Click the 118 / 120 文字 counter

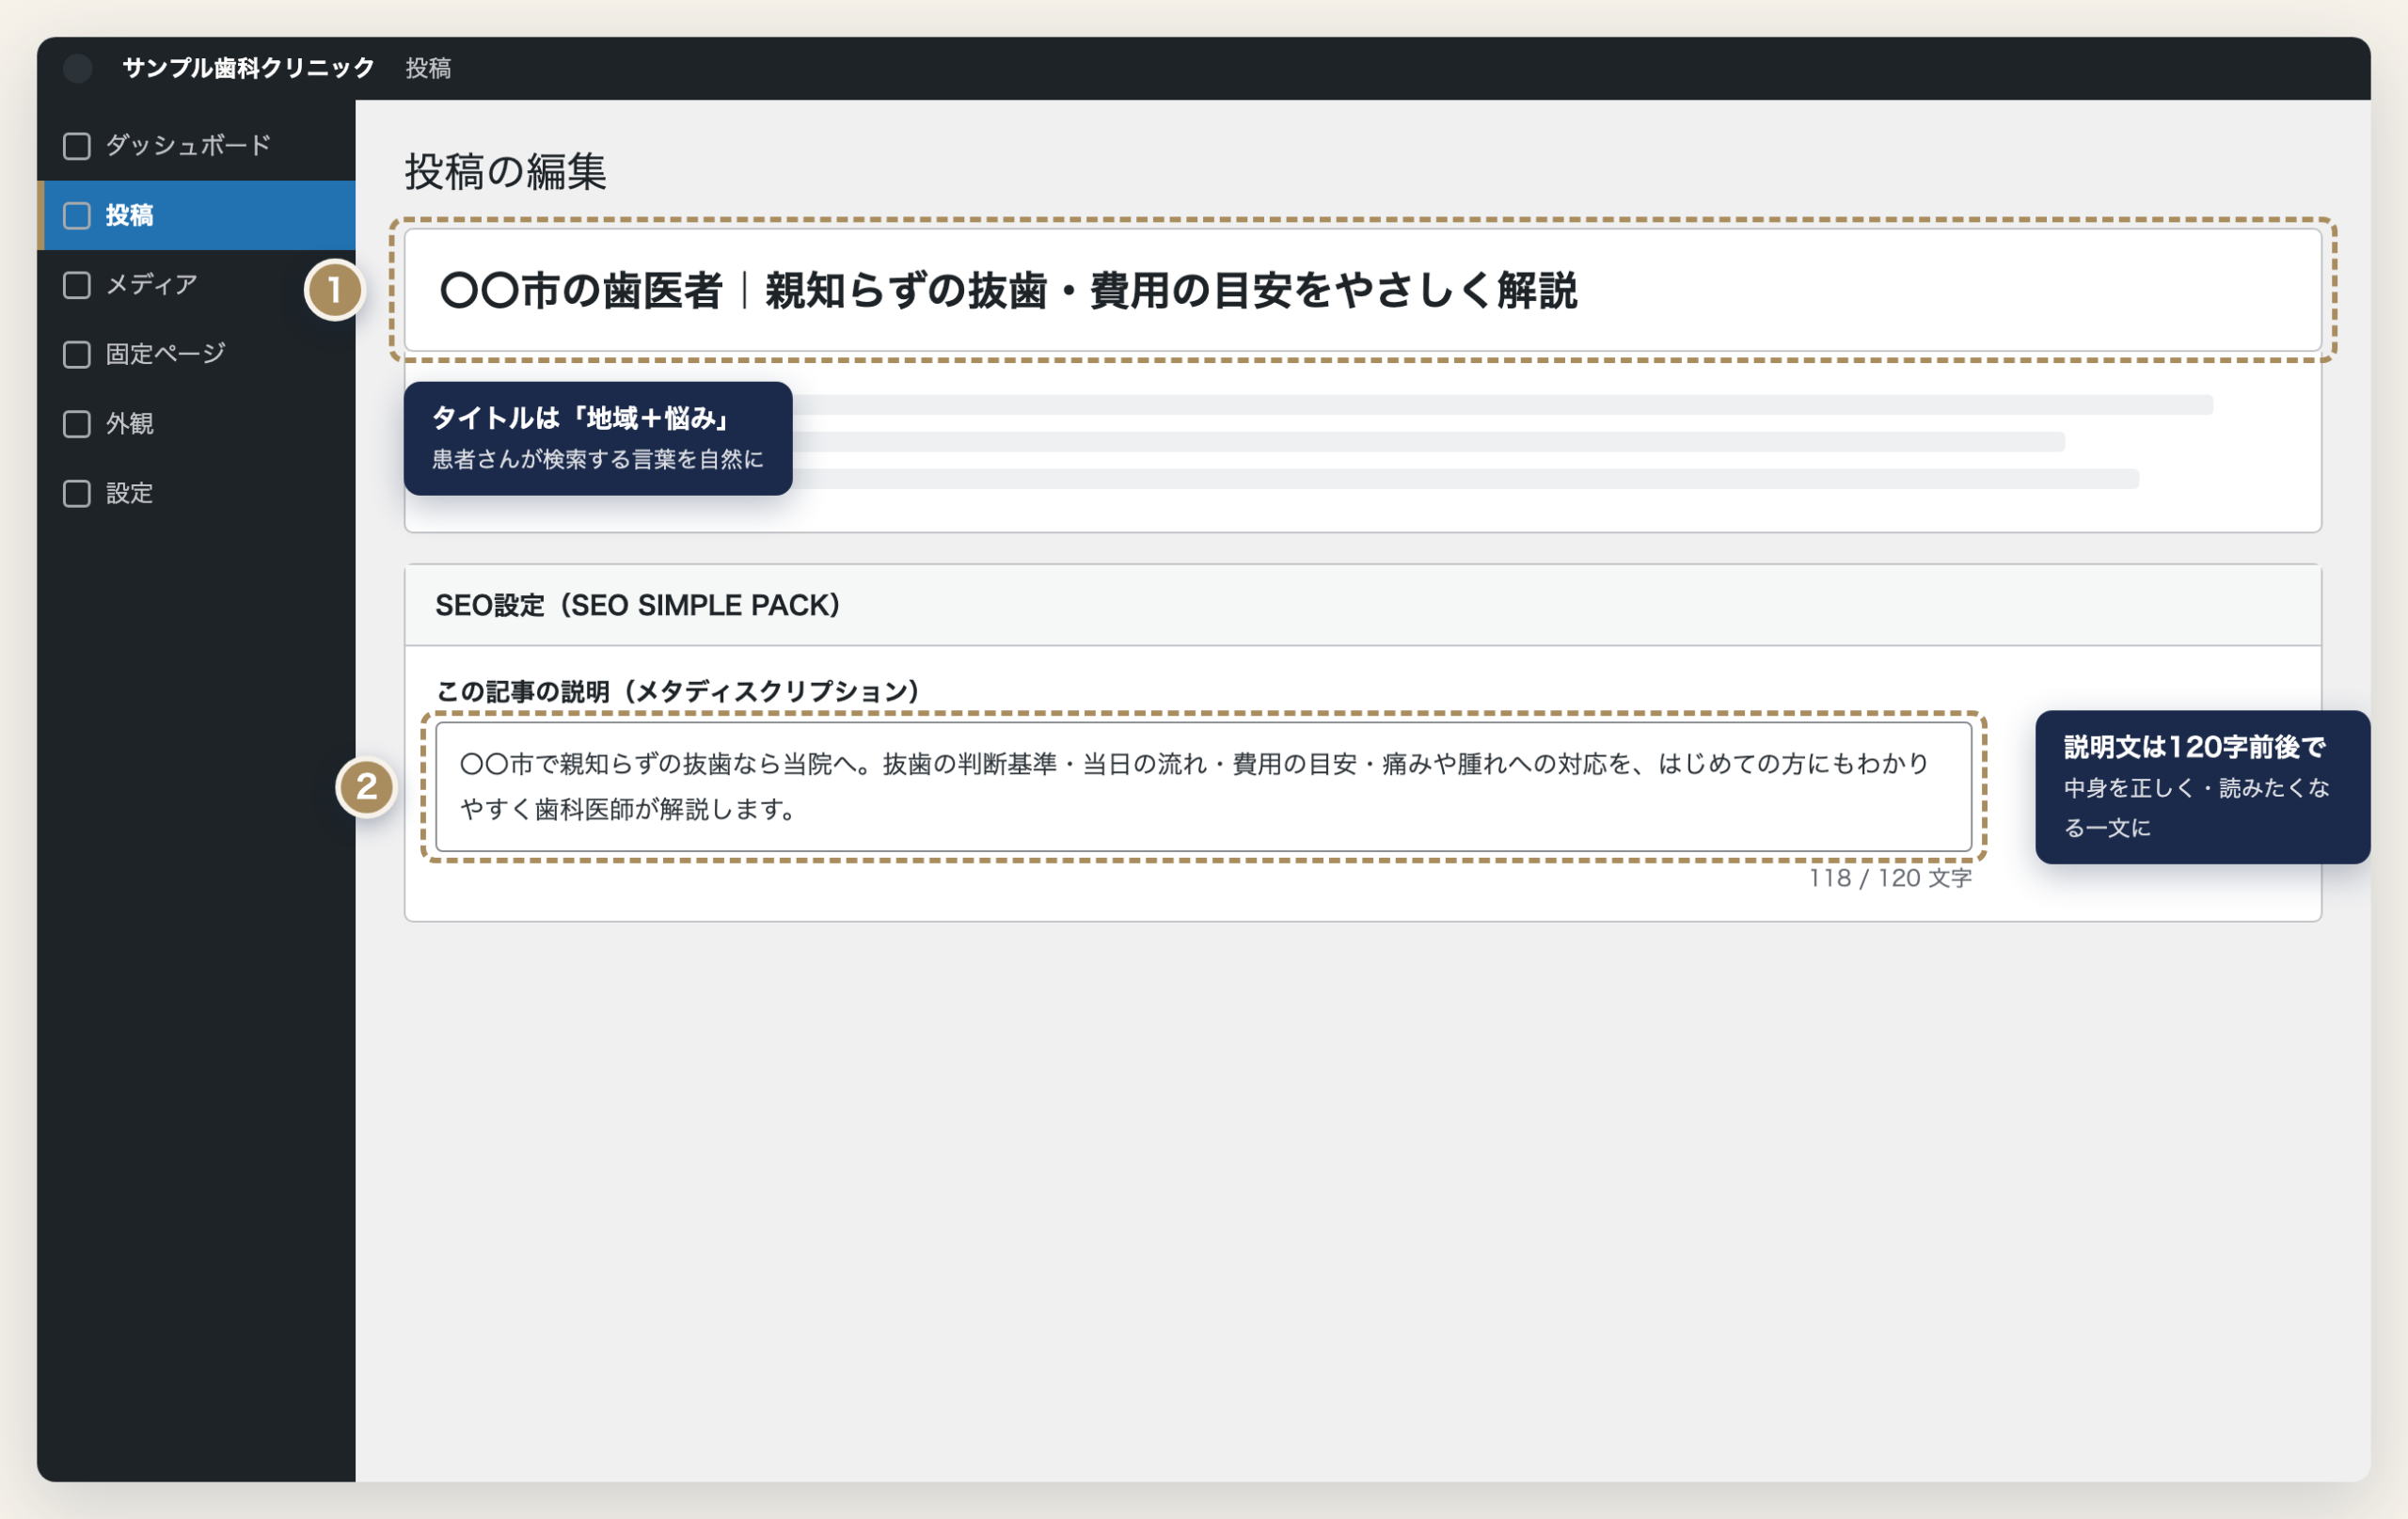tap(1890, 878)
